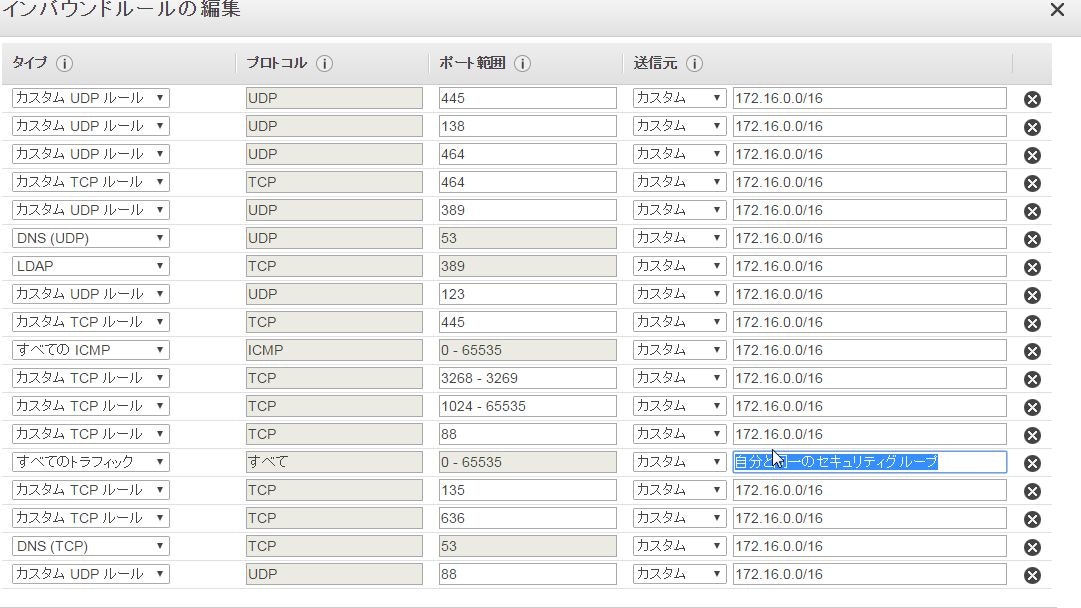Open the DNS (UDP) type dropdown
1081x608 pixels.
pos(90,238)
